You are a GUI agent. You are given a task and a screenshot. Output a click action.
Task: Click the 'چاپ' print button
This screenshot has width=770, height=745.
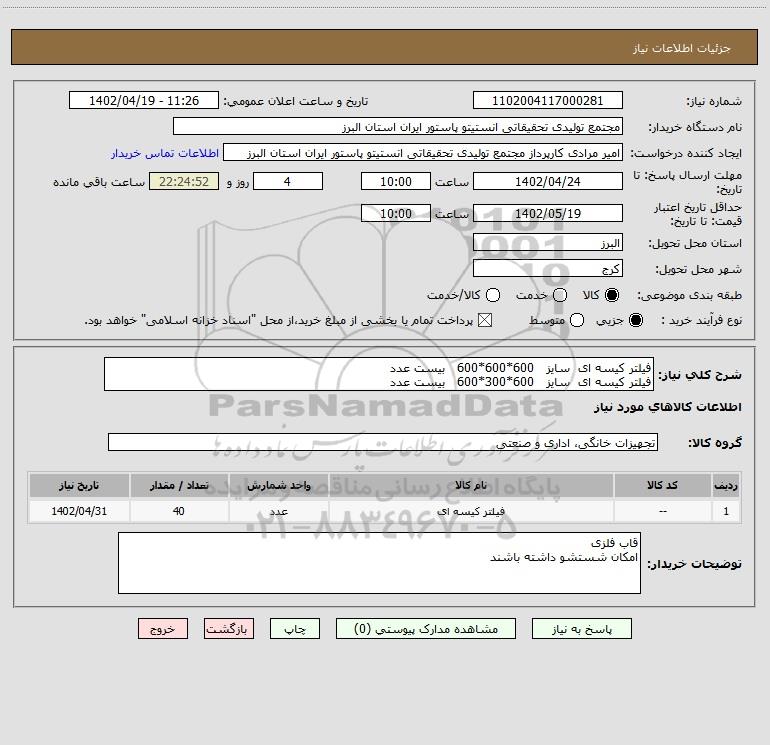click(295, 629)
